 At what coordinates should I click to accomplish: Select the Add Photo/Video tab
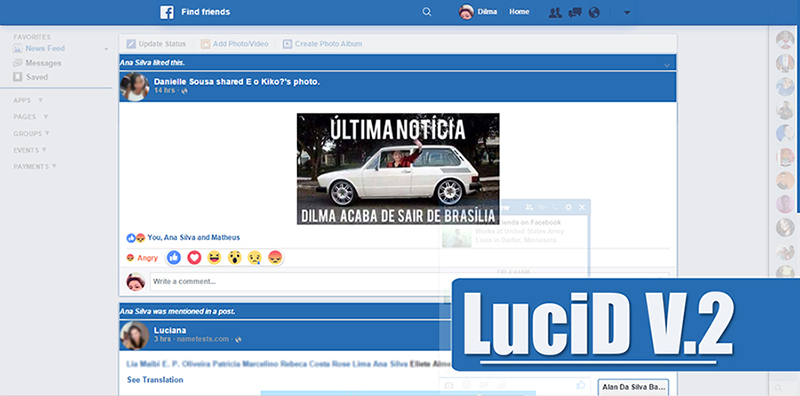pyautogui.click(x=234, y=44)
